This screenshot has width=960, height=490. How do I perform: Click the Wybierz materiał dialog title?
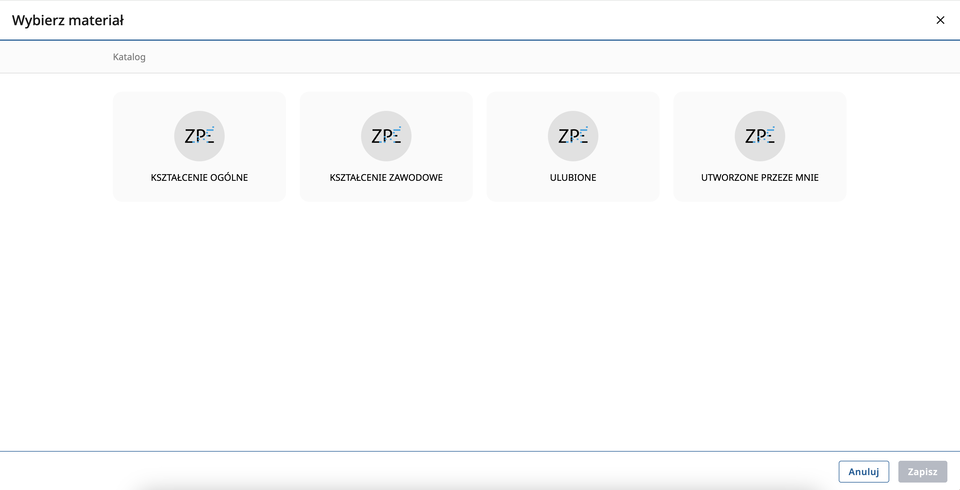pyautogui.click(x=68, y=20)
